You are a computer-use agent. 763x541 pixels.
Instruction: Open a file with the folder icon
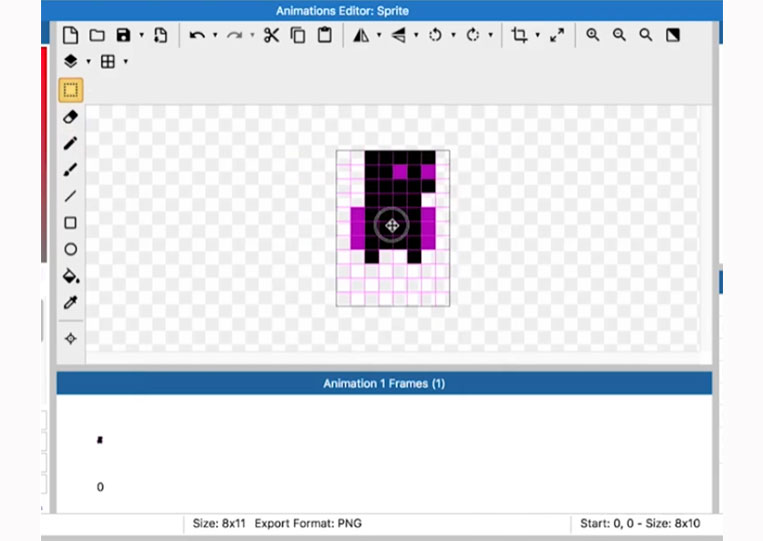point(97,35)
